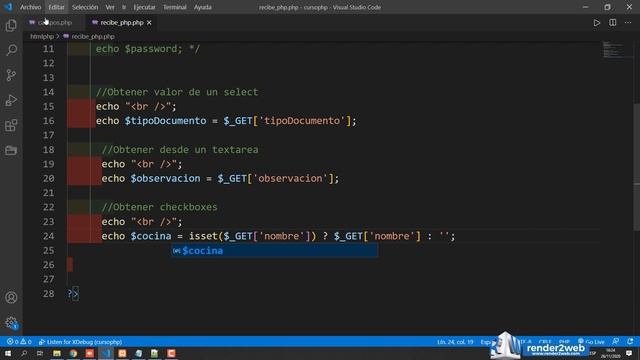Open the Editar menu
Screen dimensions: 640x360
(x=56, y=7)
